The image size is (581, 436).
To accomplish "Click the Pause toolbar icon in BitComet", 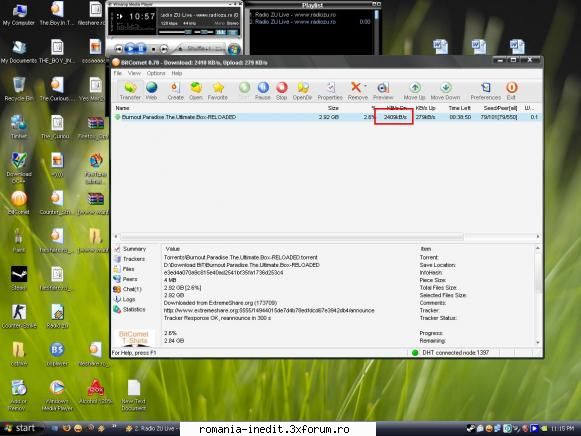I will [263, 91].
